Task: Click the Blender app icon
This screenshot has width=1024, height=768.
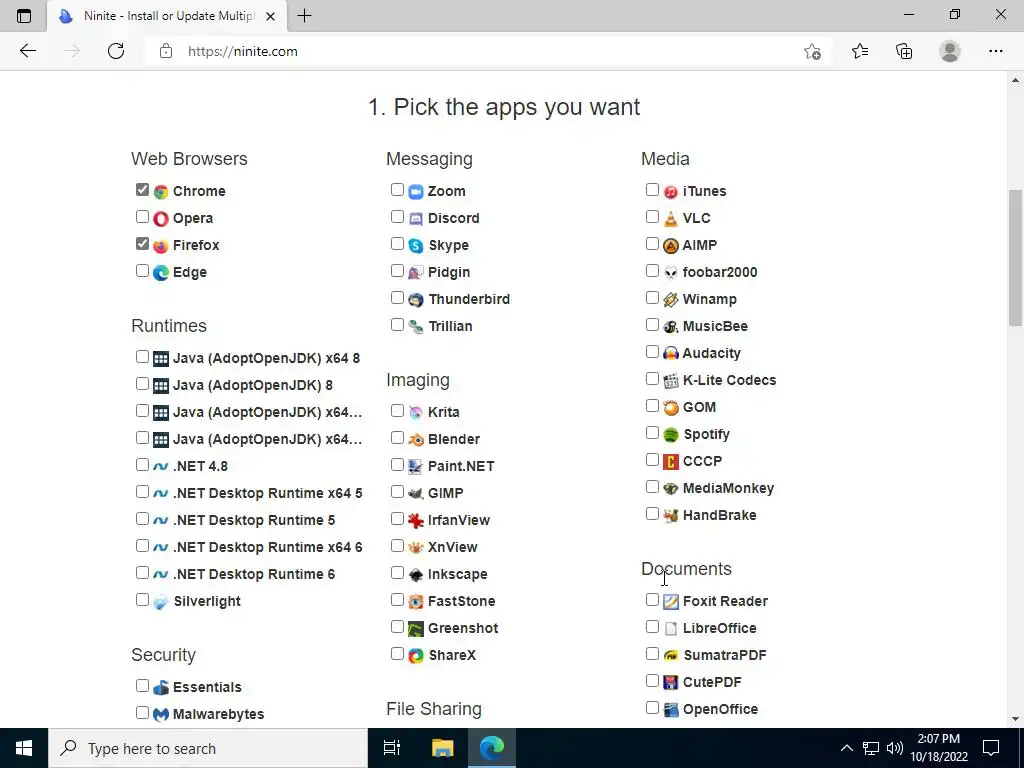Action: pyautogui.click(x=416, y=440)
